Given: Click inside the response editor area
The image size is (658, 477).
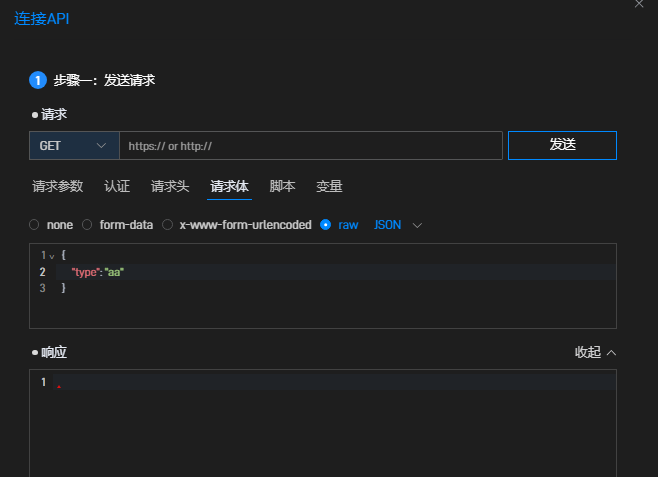Looking at the screenshot, I should click(x=320, y=420).
